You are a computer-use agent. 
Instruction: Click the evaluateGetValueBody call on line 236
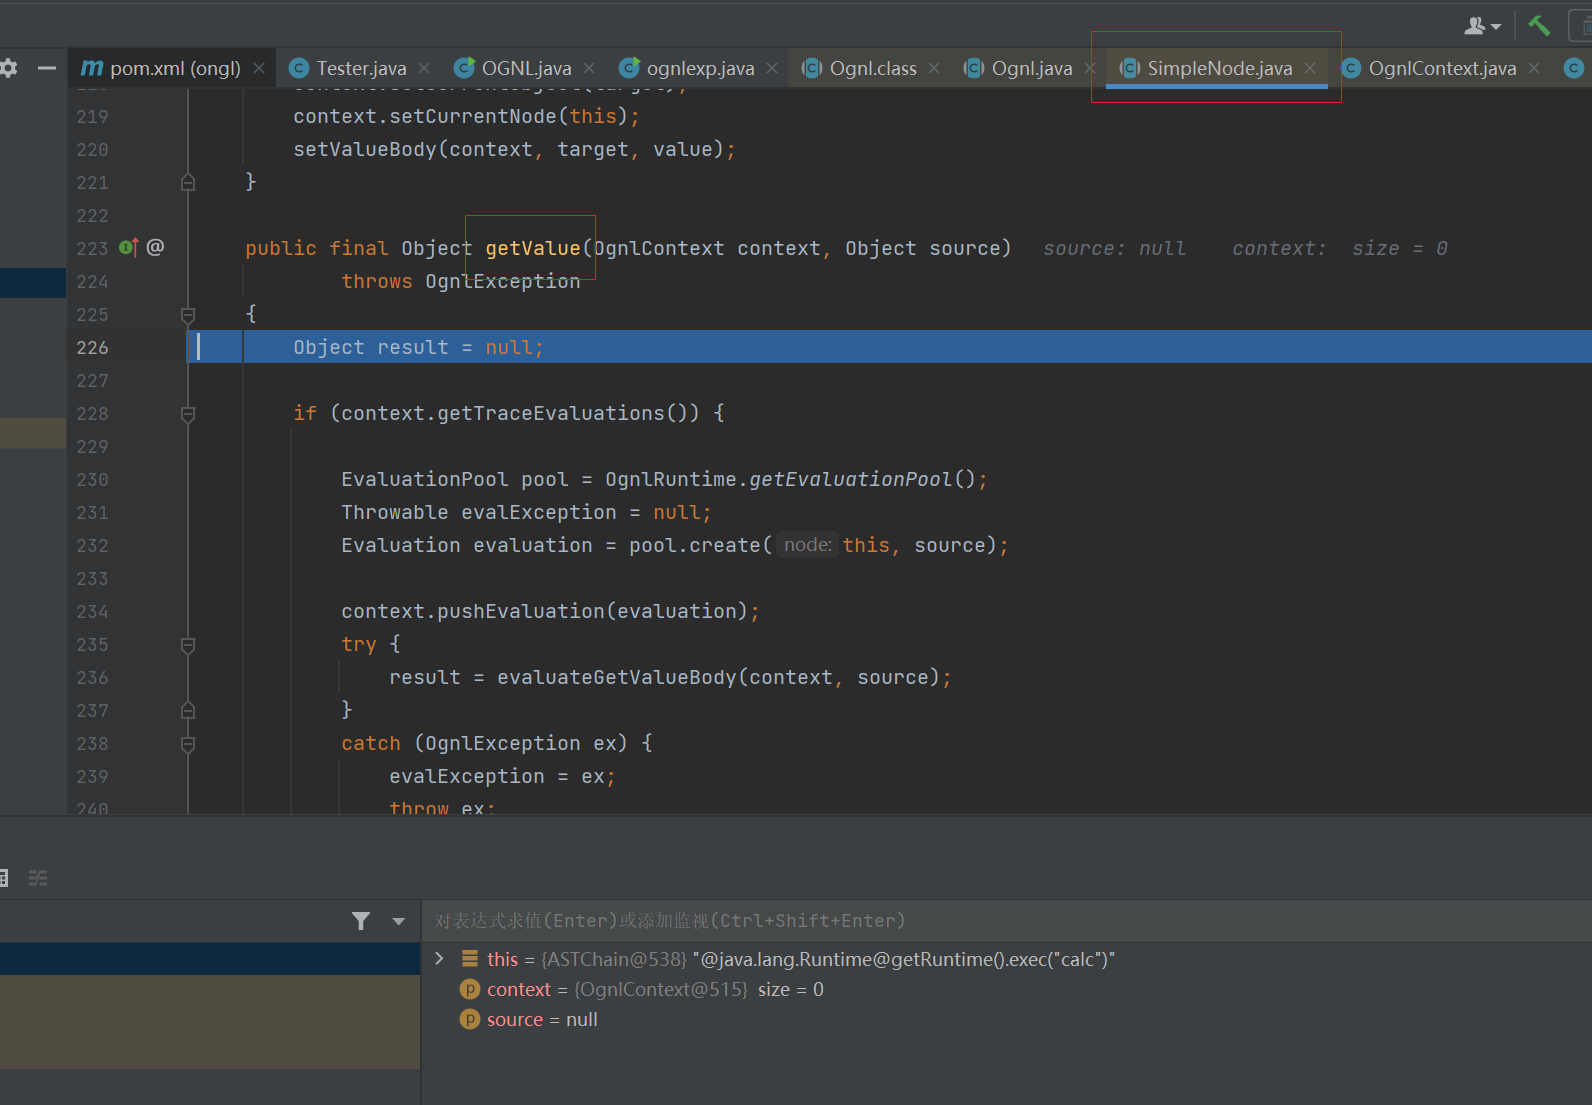[616, 677]
